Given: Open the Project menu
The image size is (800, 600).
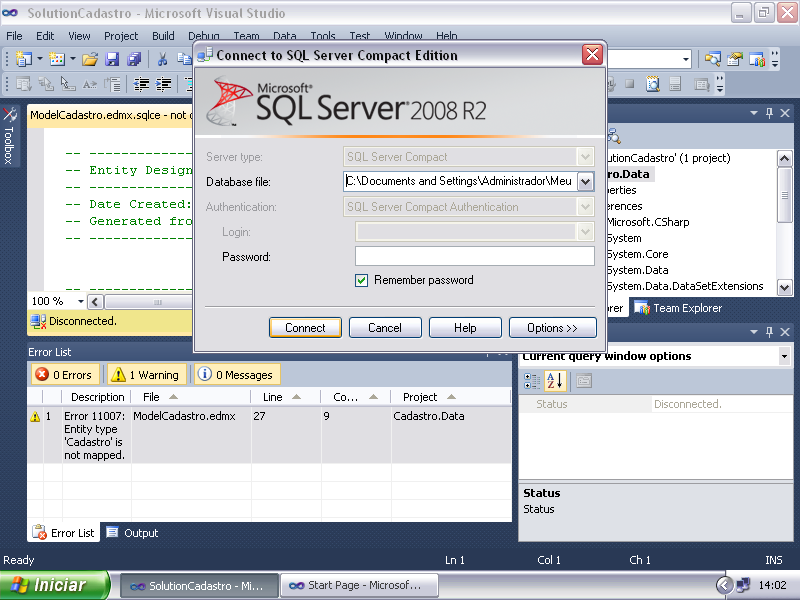Looking at the screenshot, I should pyautogui.click(x=121, y=36).
